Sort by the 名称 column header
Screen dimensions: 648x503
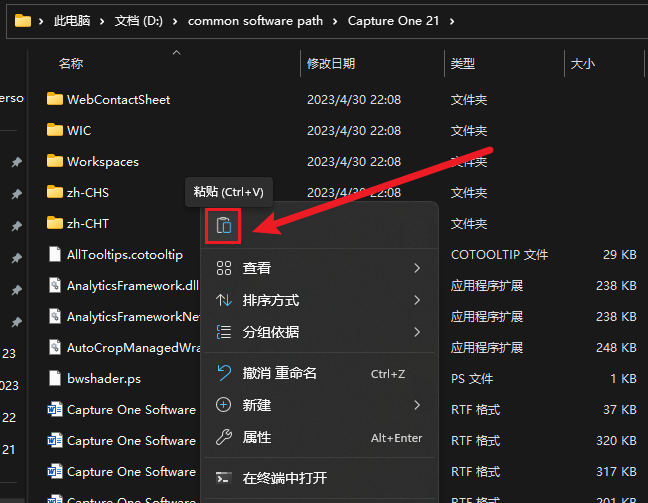pos(71,64)
